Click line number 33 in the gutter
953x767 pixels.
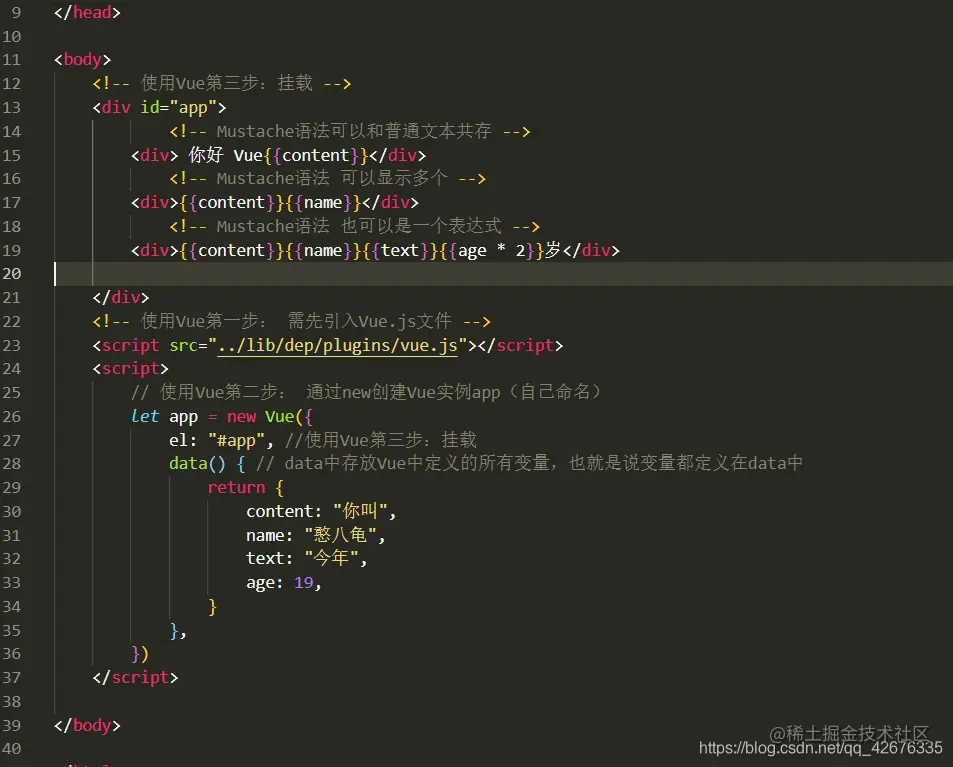click(x=12, y=583)
